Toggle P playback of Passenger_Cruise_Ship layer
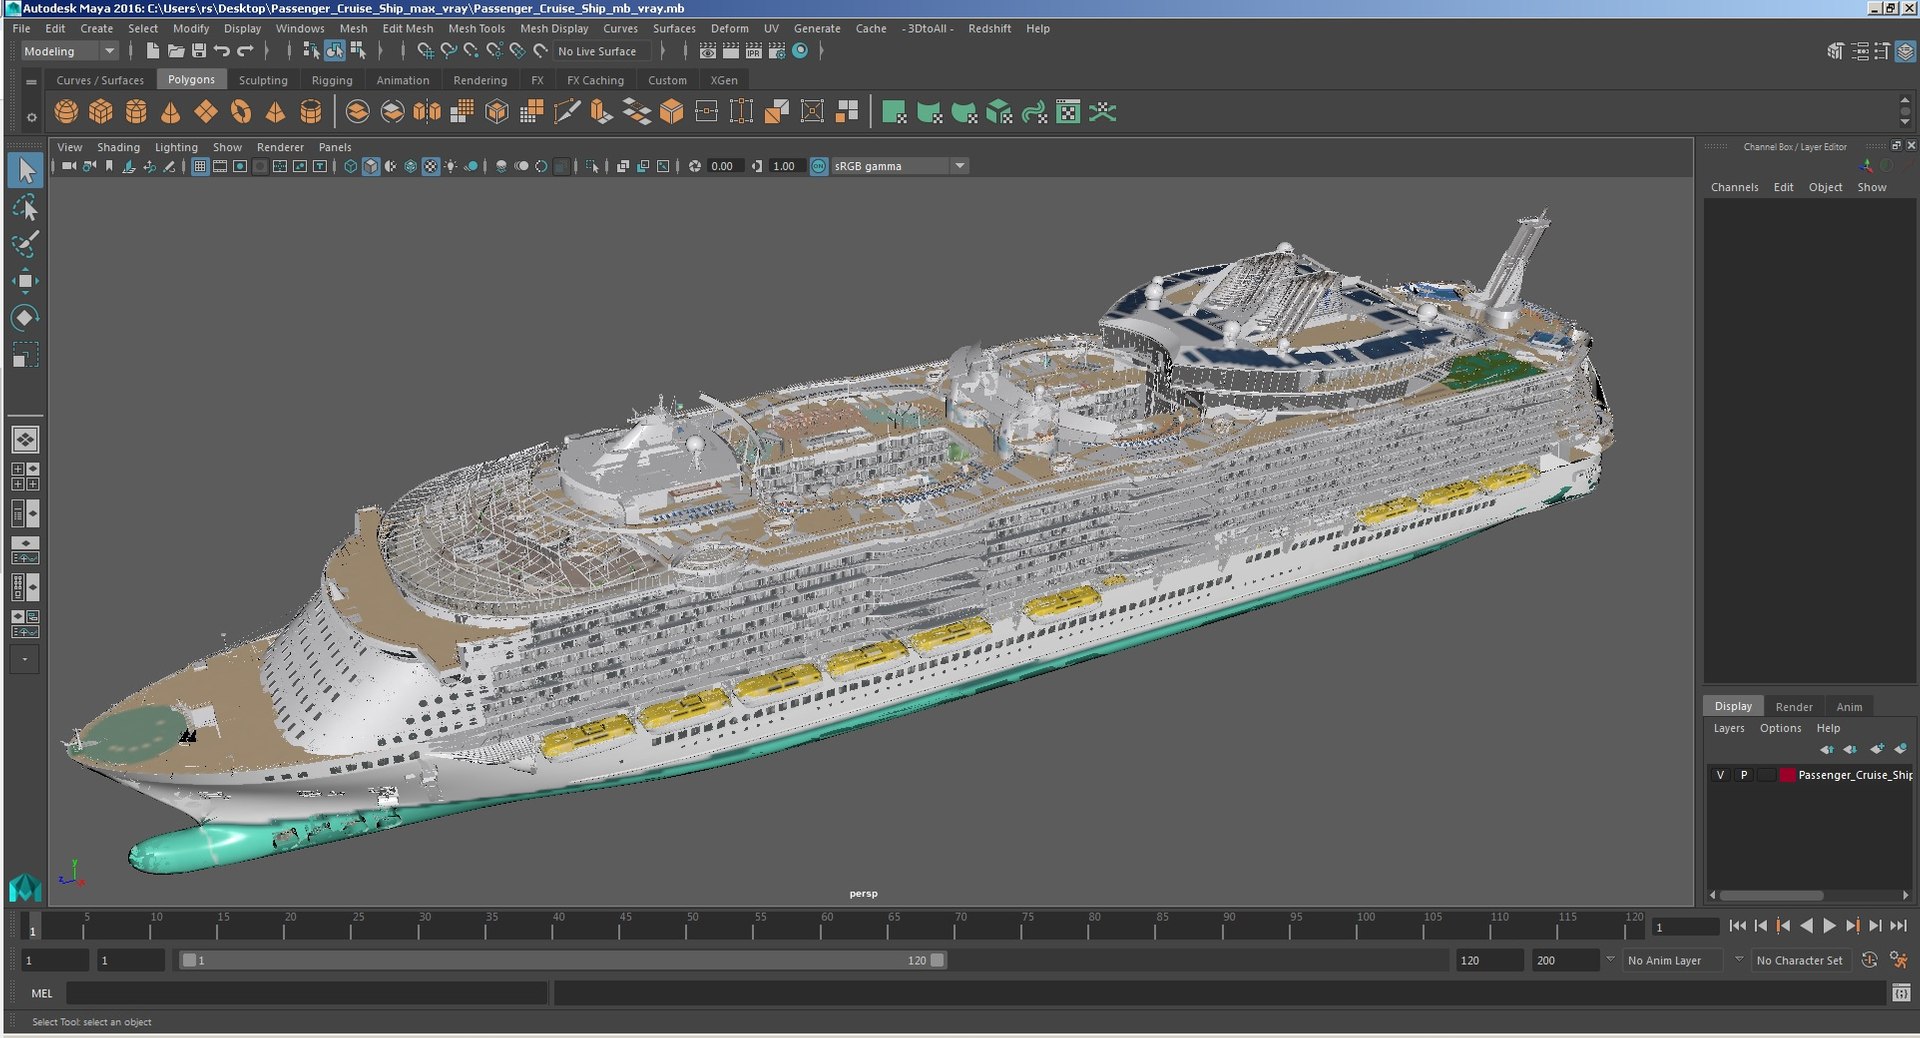This screenshot has width=1920, height=1038. (1744, 775)
